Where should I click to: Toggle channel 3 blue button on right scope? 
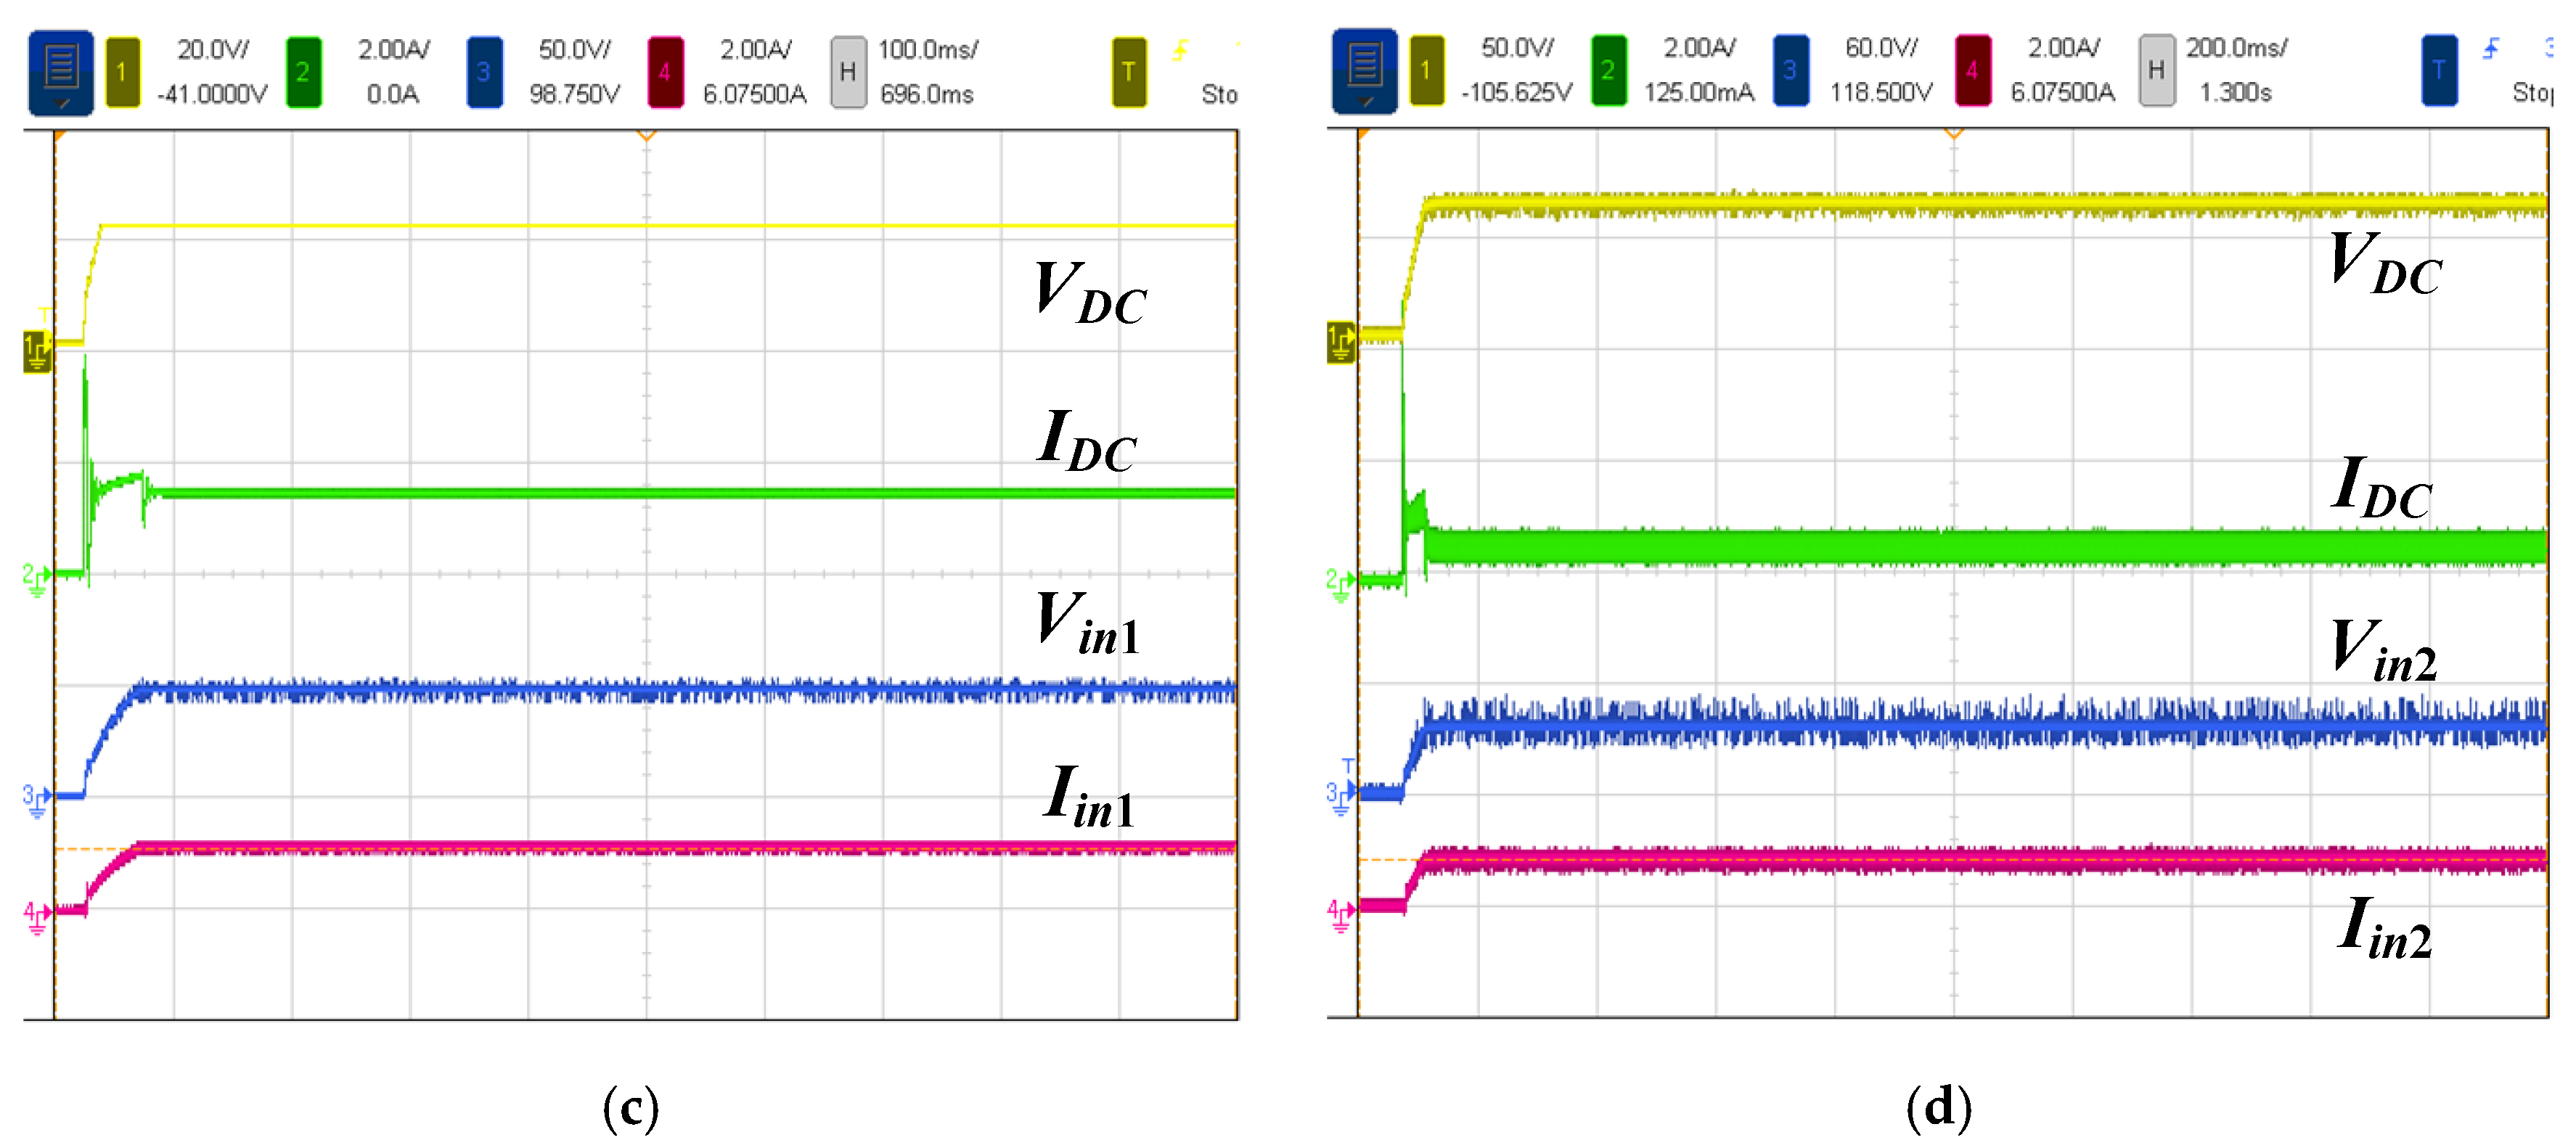(1790, 70)
